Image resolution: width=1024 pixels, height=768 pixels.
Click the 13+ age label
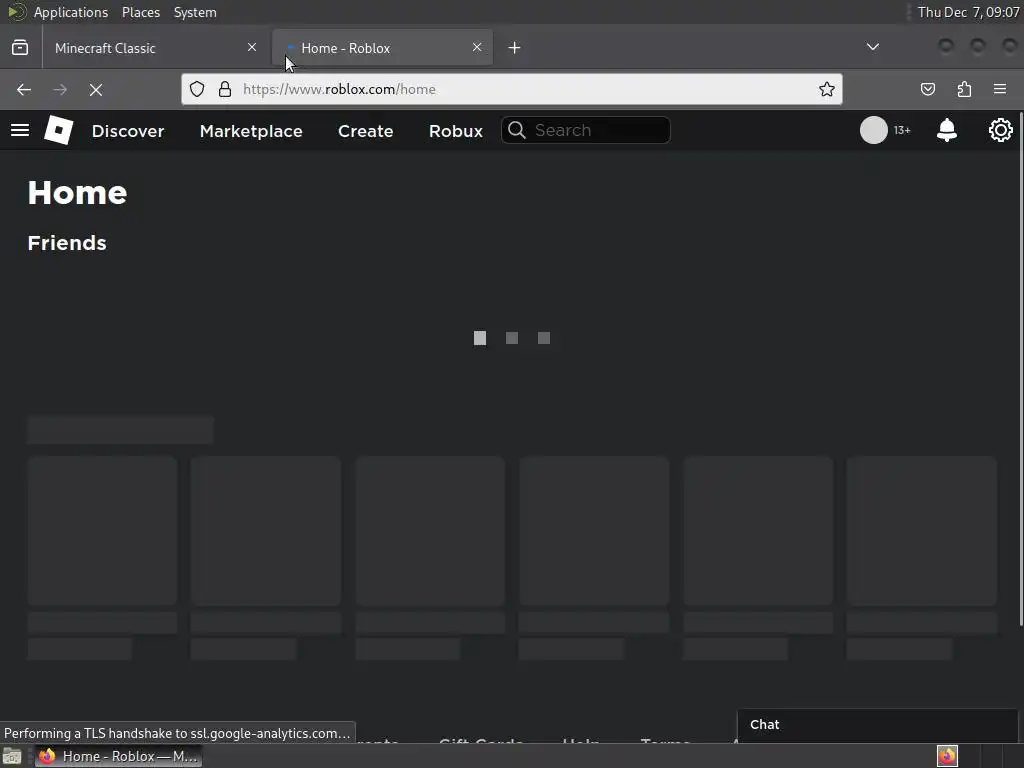(902, 131)
